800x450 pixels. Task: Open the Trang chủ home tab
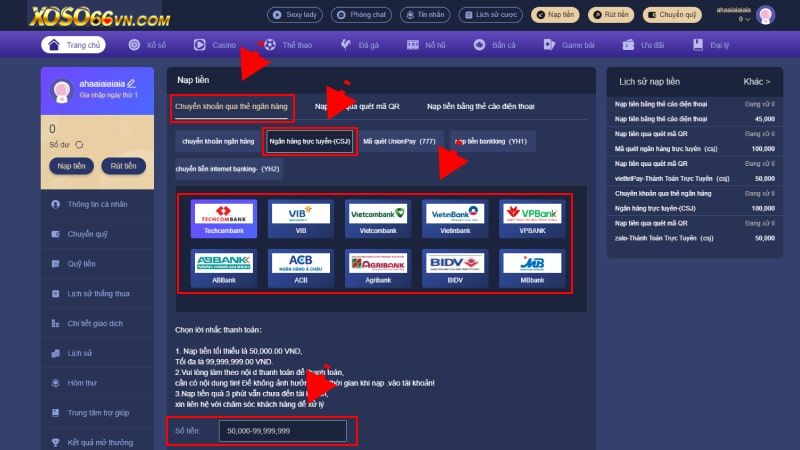73,45
